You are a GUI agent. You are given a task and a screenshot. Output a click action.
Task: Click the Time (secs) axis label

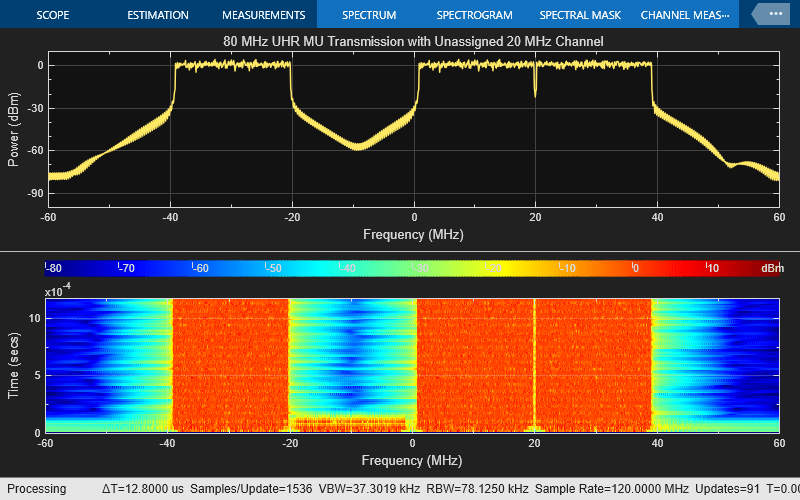[13, 365]
